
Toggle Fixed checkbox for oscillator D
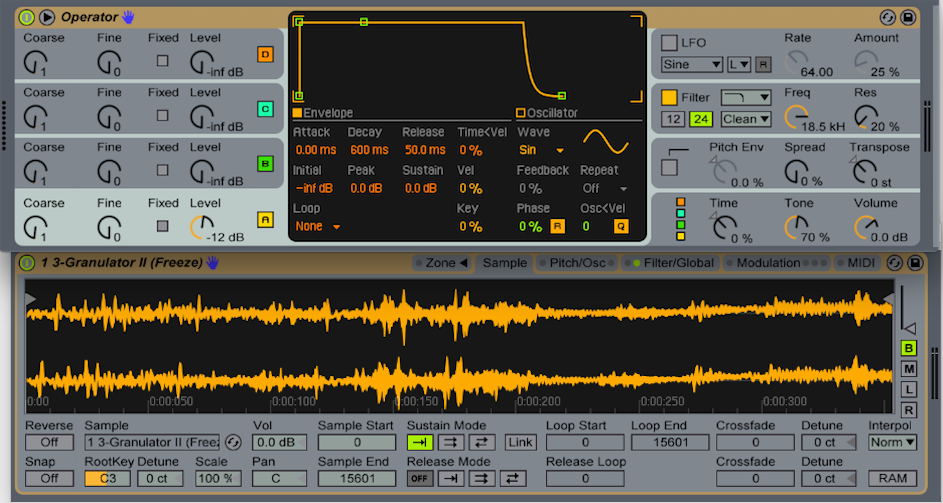tap(162, 61)
